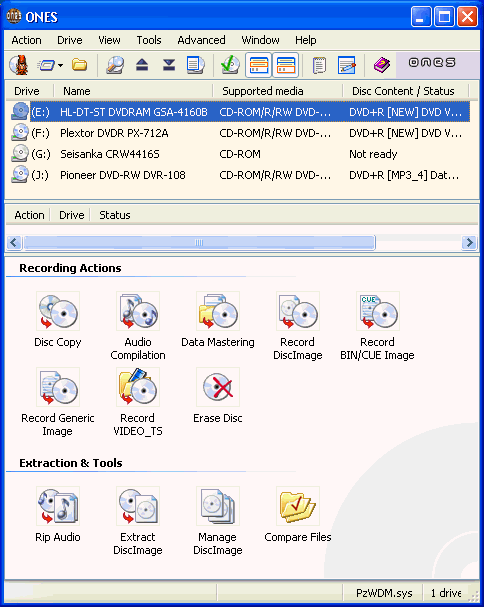Open the Drive menu
This screenshot has height=607, width=484.
(x=70, y=40)
